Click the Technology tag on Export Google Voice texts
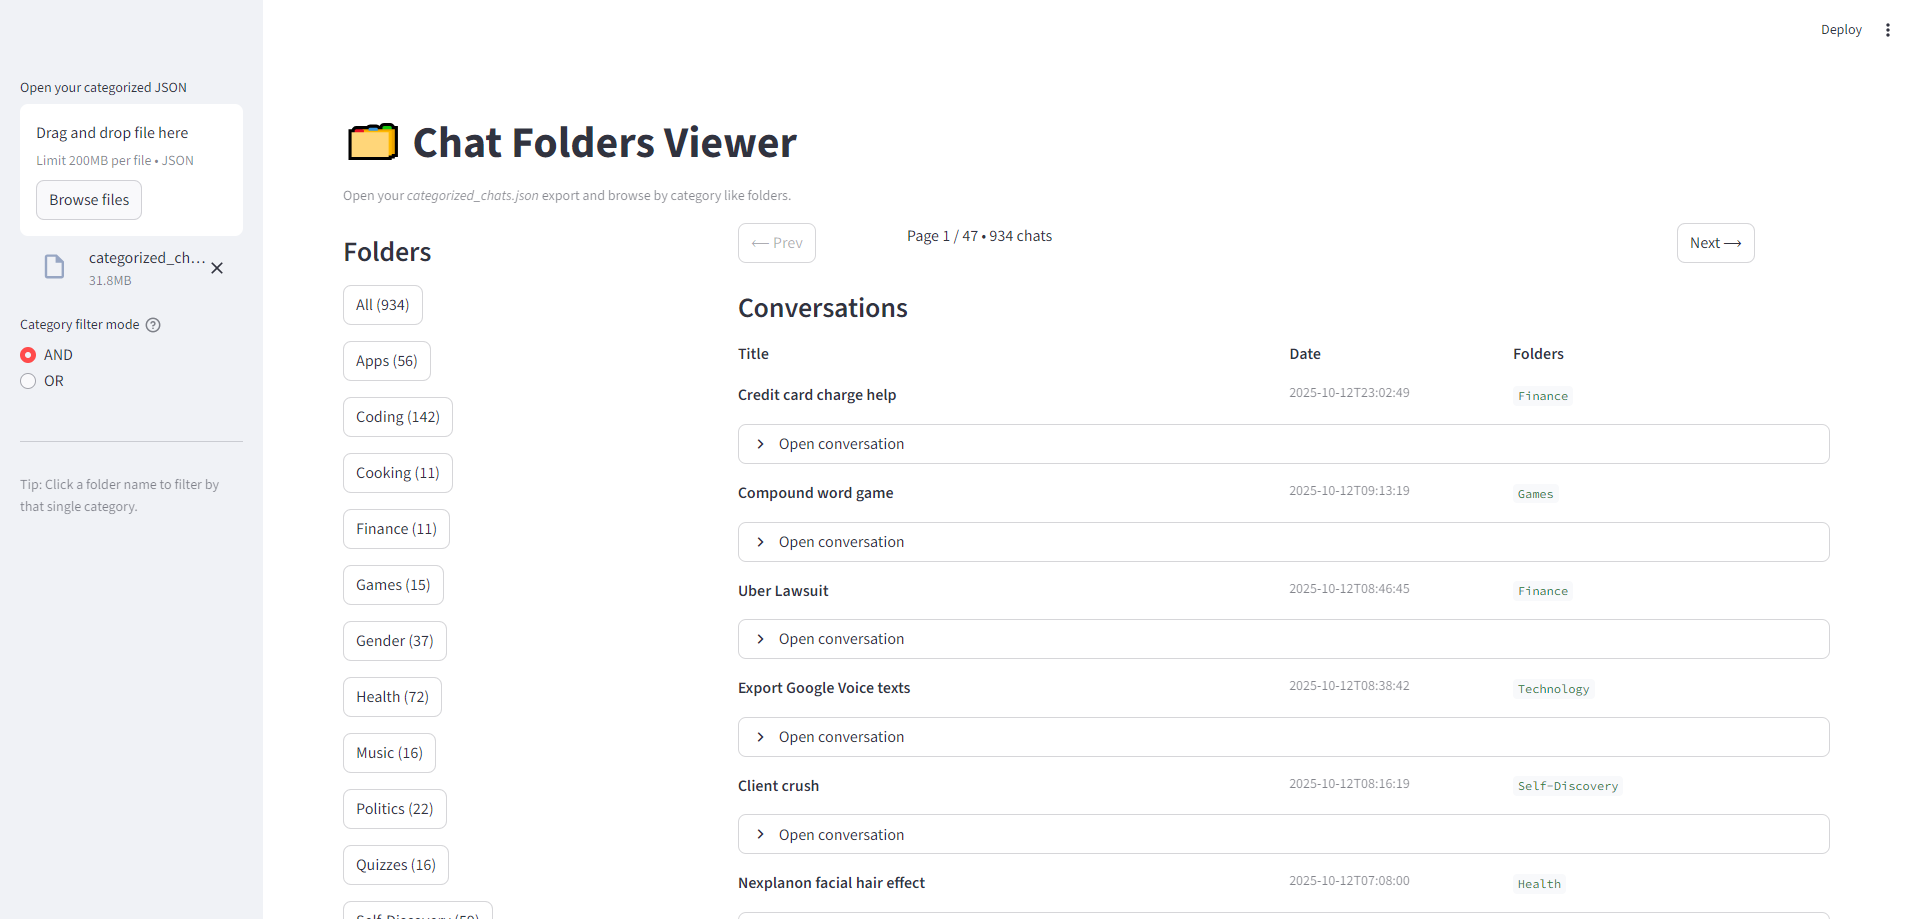The height and width of the screenshot is (919, 1920). pos(1553,688)
